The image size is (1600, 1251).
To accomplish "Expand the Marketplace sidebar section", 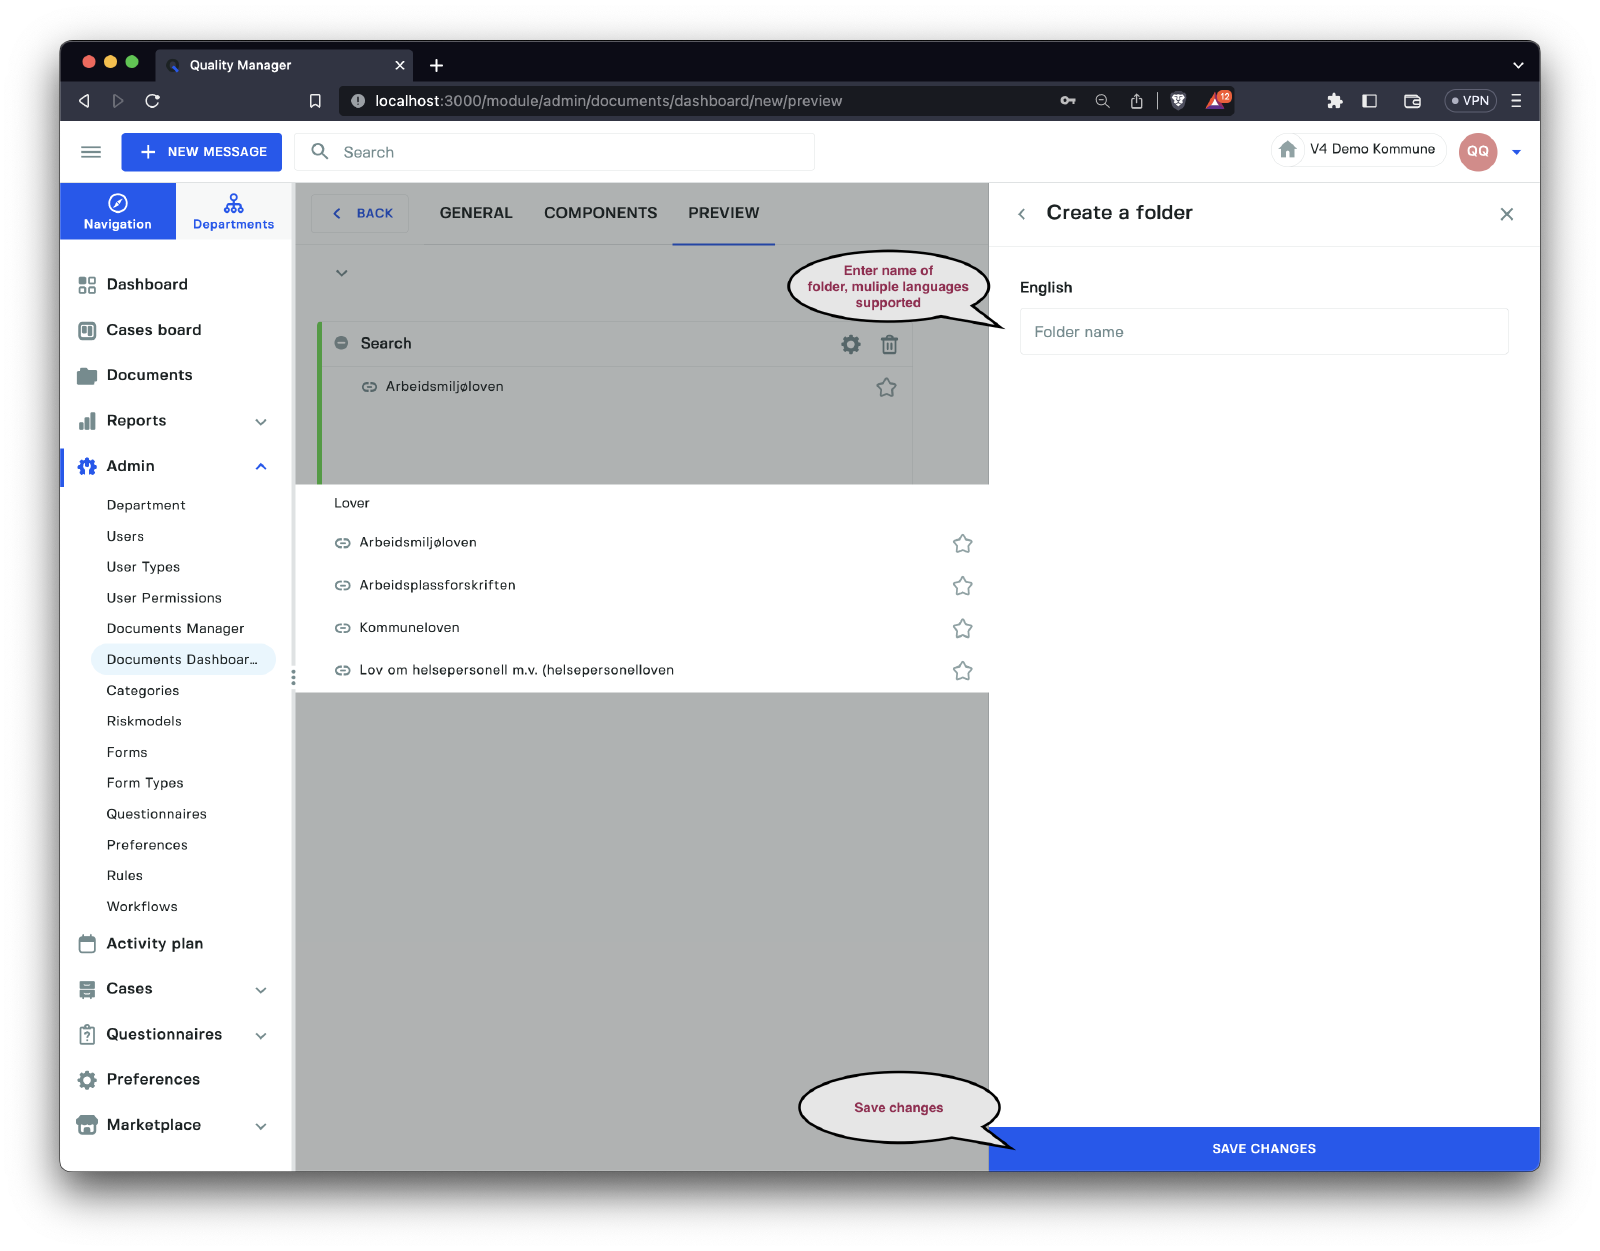I will tap(261, 1126).
